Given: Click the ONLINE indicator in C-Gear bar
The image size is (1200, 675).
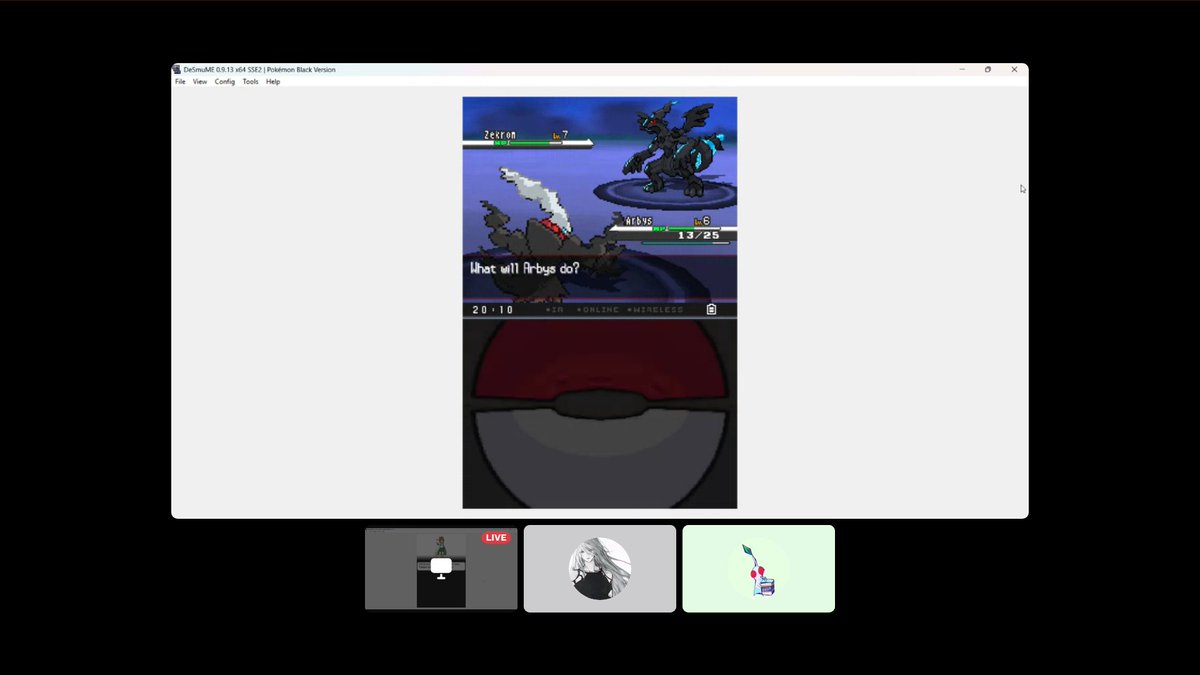Looking at the screenshot, I should pos(598,310).
